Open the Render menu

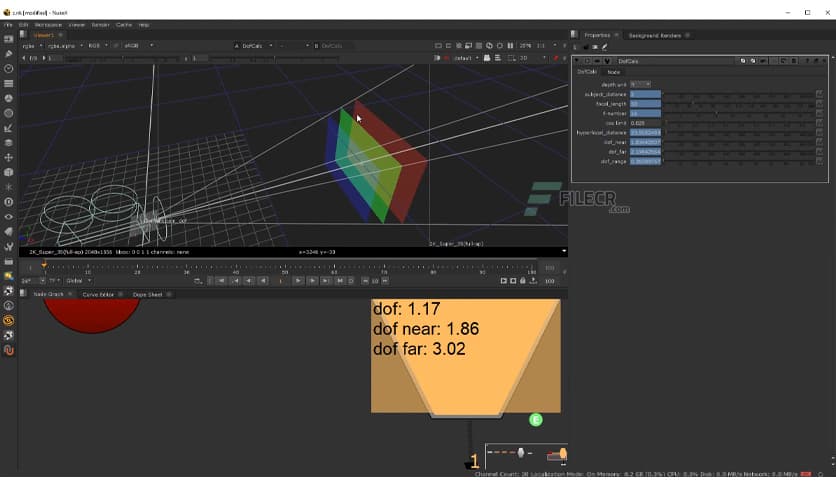100,25
